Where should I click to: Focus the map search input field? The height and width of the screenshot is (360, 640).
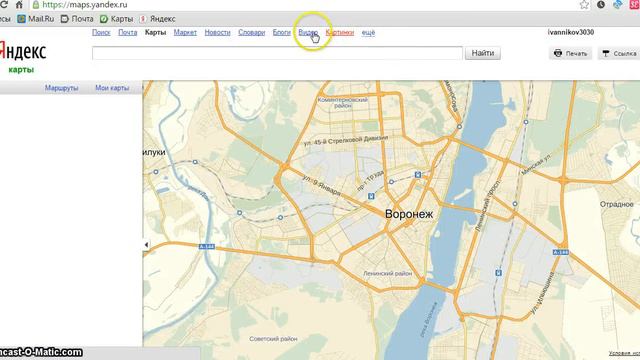click(277, 53)
